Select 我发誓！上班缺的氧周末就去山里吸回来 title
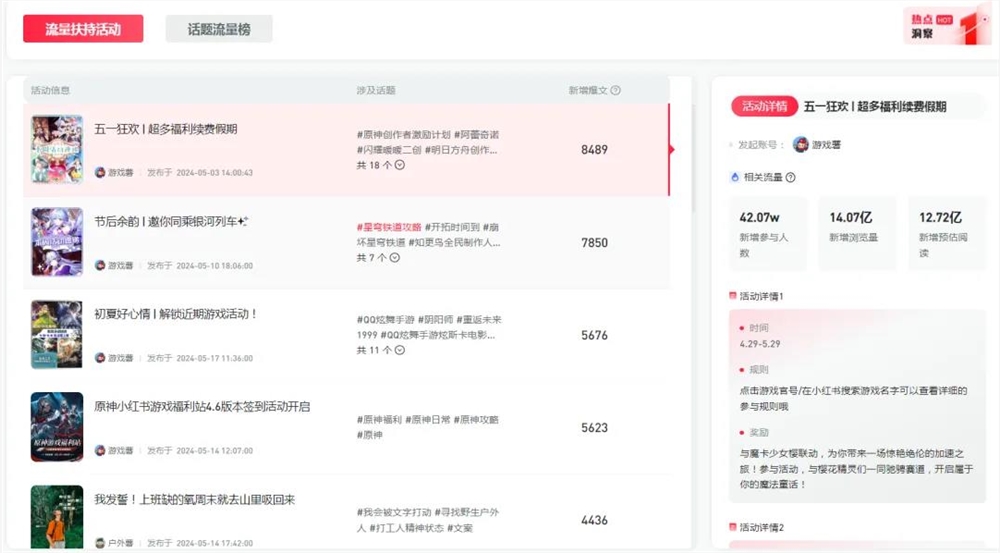The height and width of the screenshot is (553, 1000). (195, 499)
